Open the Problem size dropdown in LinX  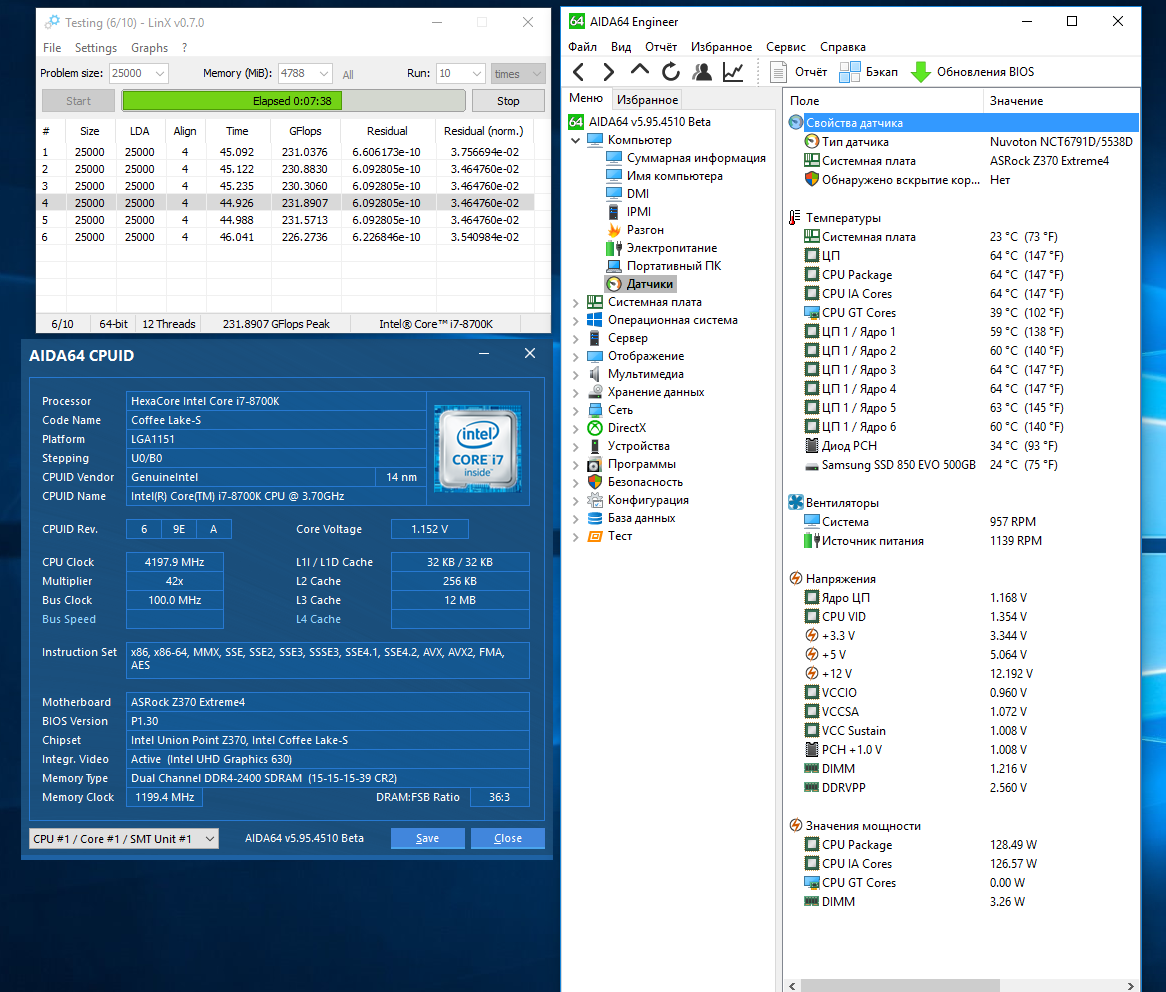[160, 74]
